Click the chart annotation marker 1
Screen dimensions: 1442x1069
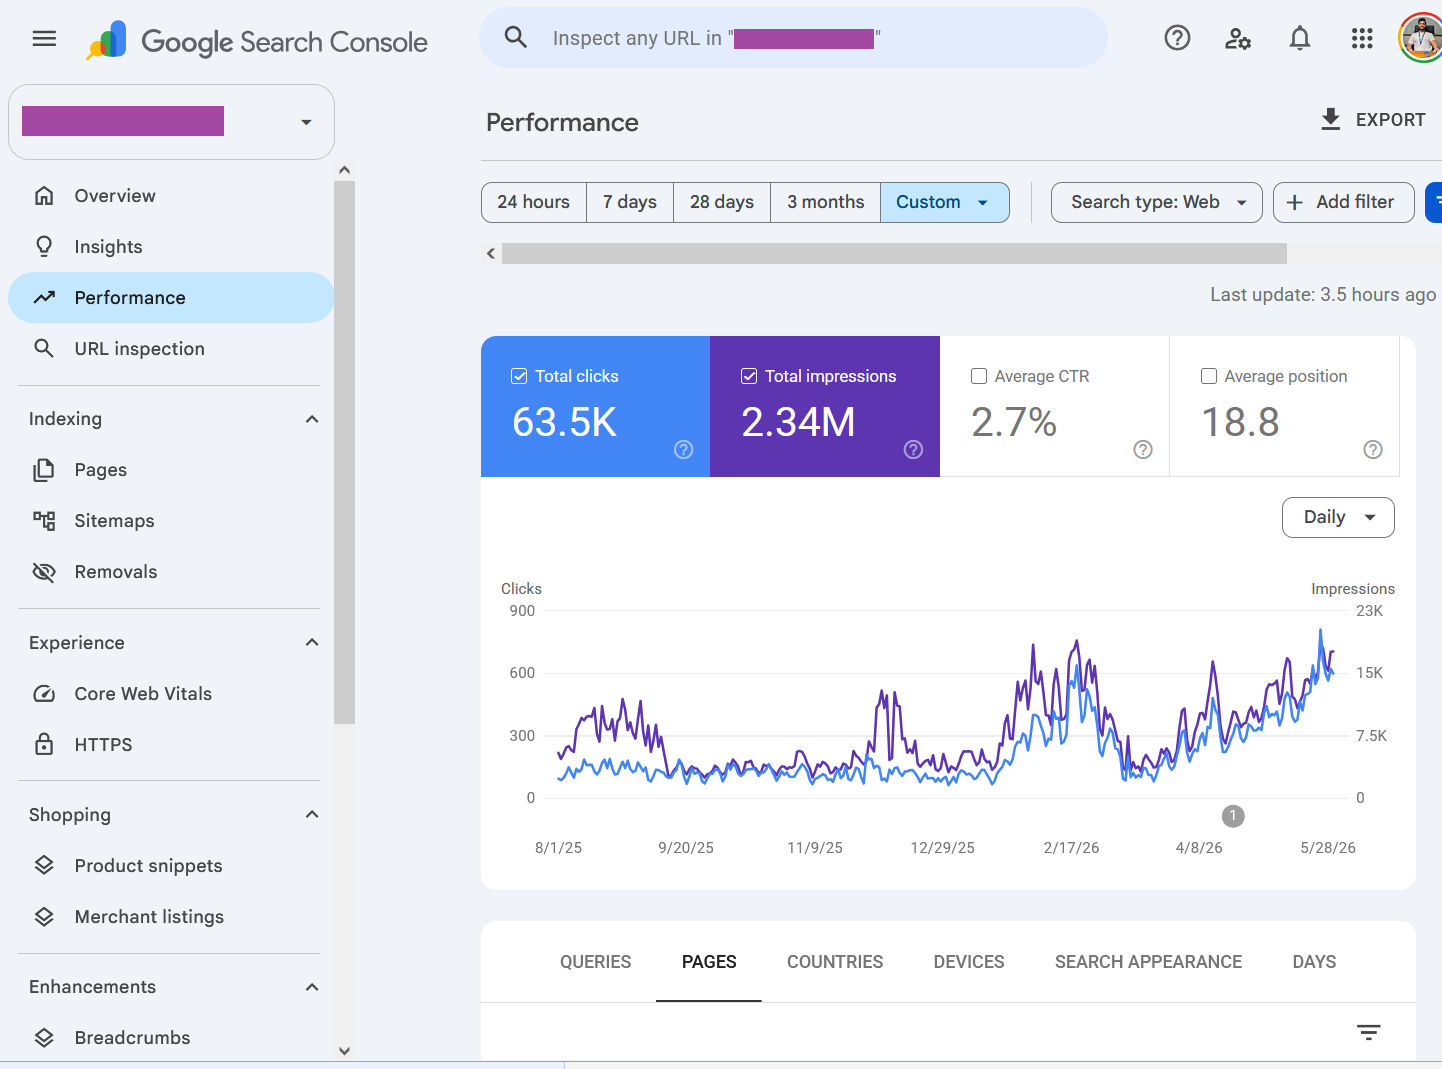pyautogui.click(x=1233, y=816)
